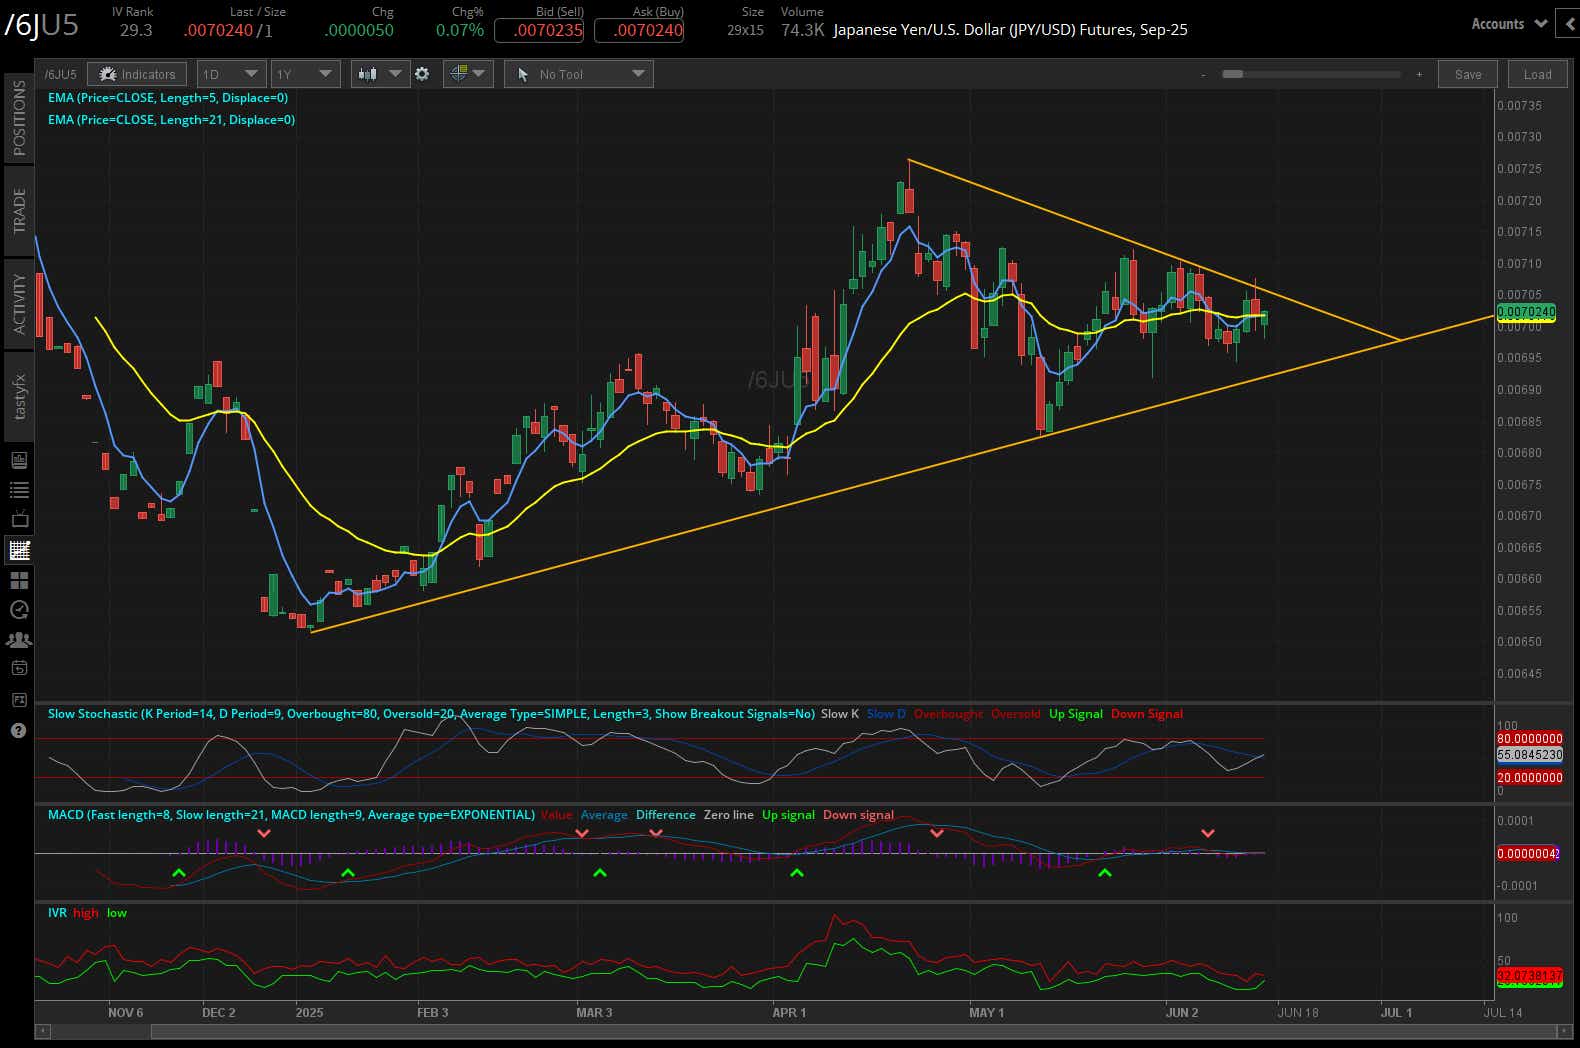Click the zoom slider handle

coord(1232,74)
